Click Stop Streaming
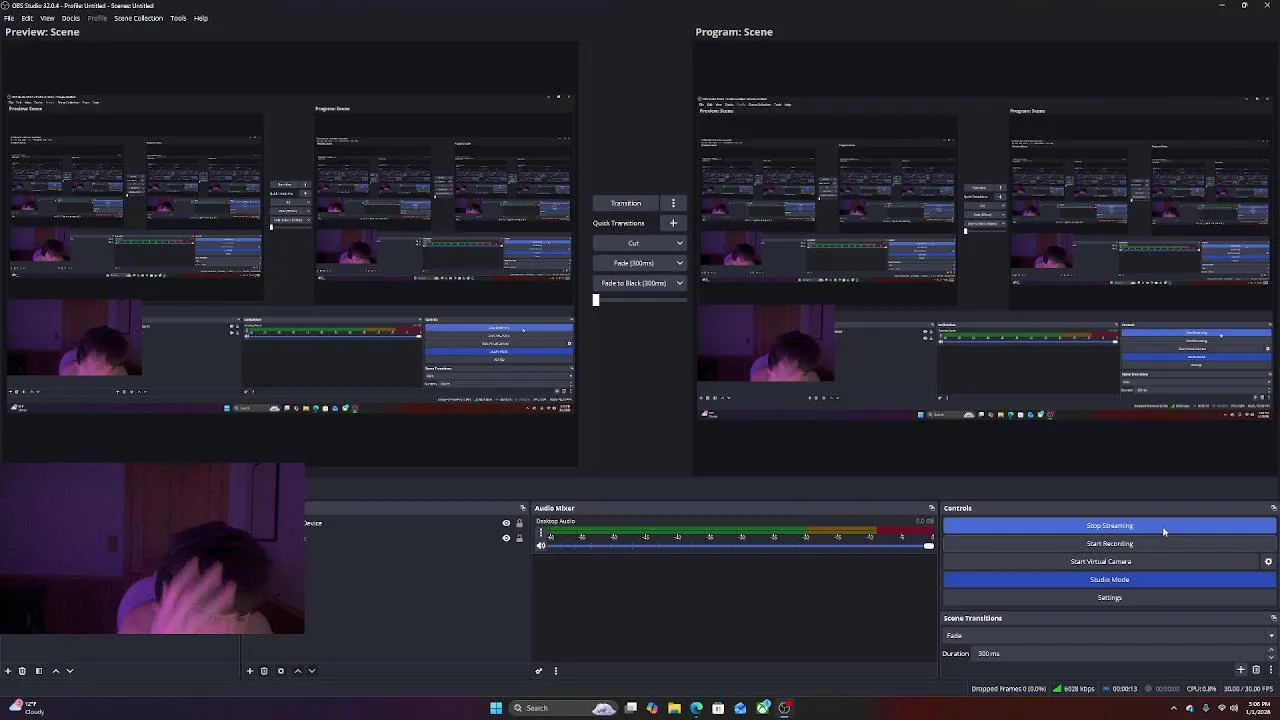This screenshot has height=720, width=1280. click(1110, 526)
